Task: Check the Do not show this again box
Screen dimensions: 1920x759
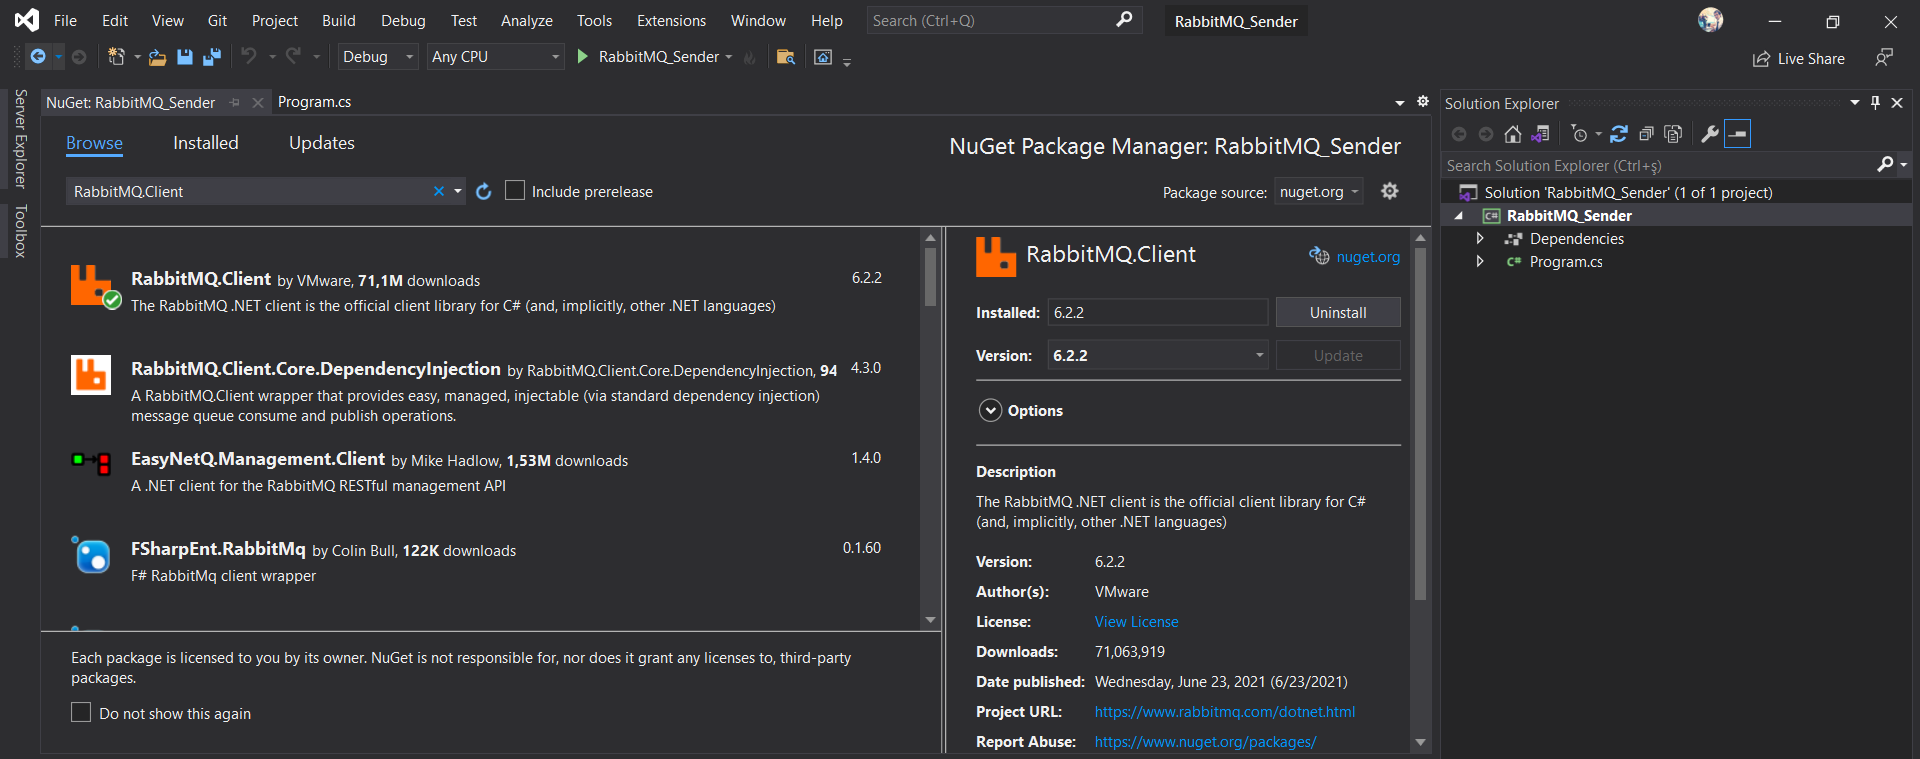Action: point(81,713)
